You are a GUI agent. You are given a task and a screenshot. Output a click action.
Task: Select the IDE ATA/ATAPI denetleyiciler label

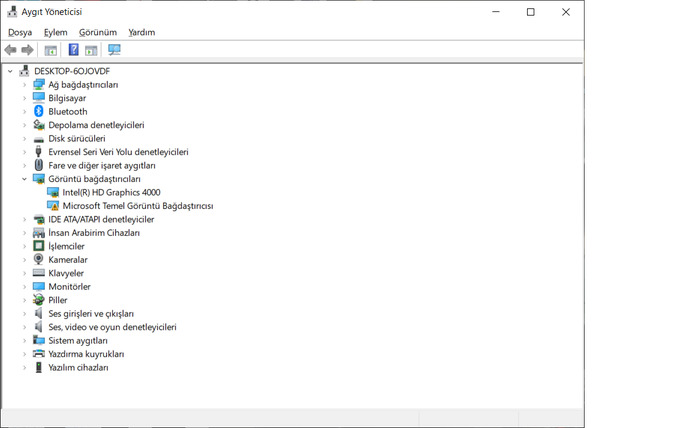click(101, 219)
